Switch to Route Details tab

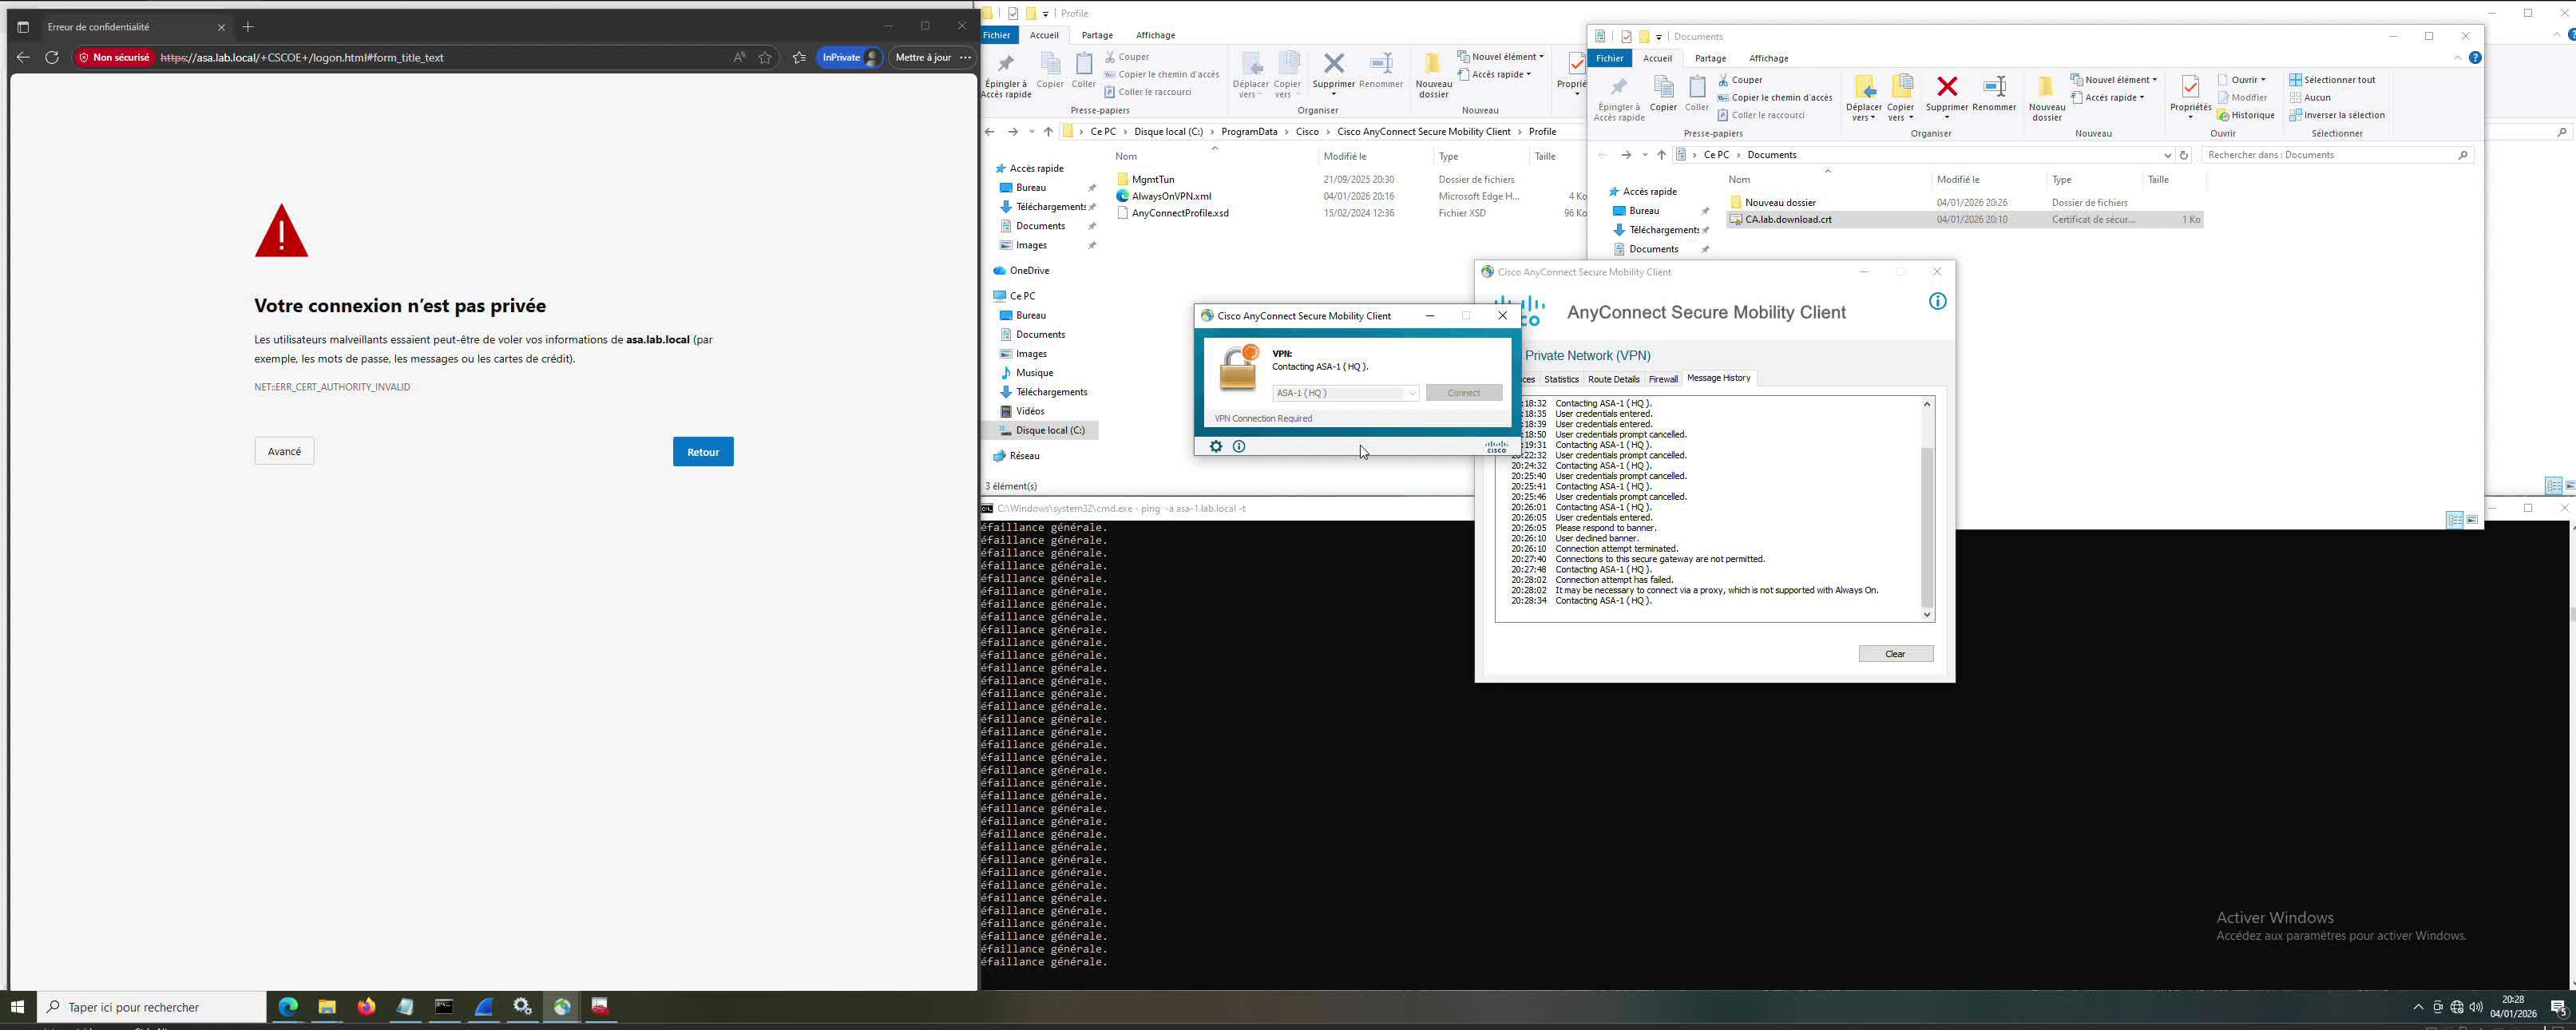1613,379
